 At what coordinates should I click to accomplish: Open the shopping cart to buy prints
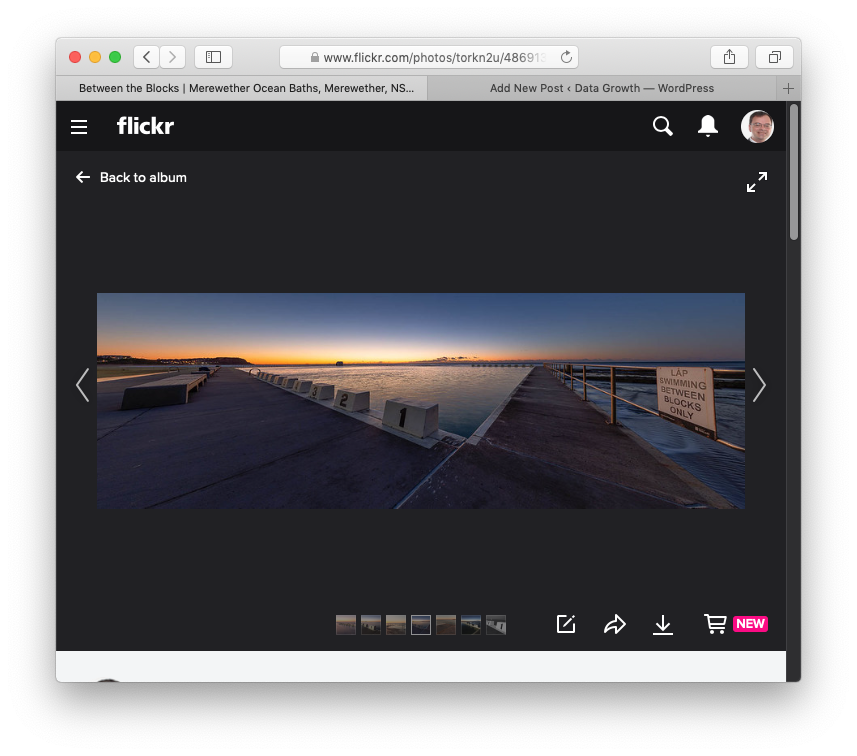point(715,624)
